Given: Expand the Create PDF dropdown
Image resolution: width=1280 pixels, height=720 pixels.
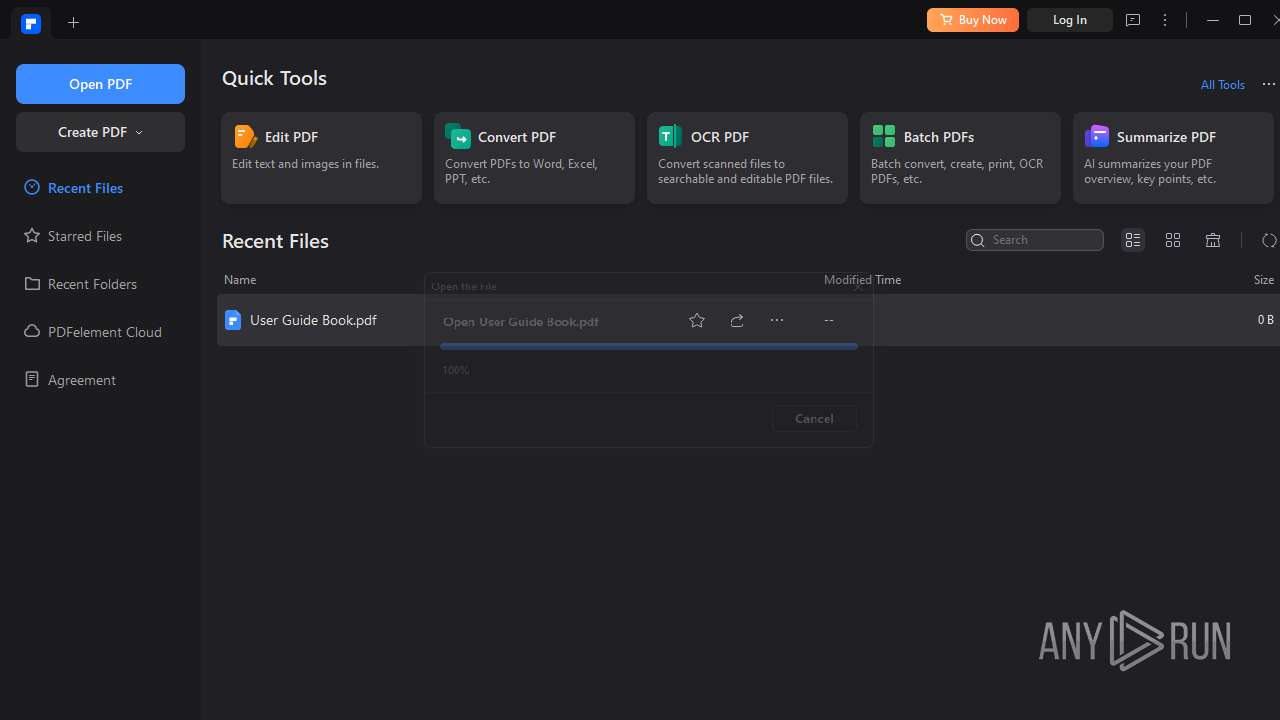Looking at the screenshot, I should tap(100, 132).
